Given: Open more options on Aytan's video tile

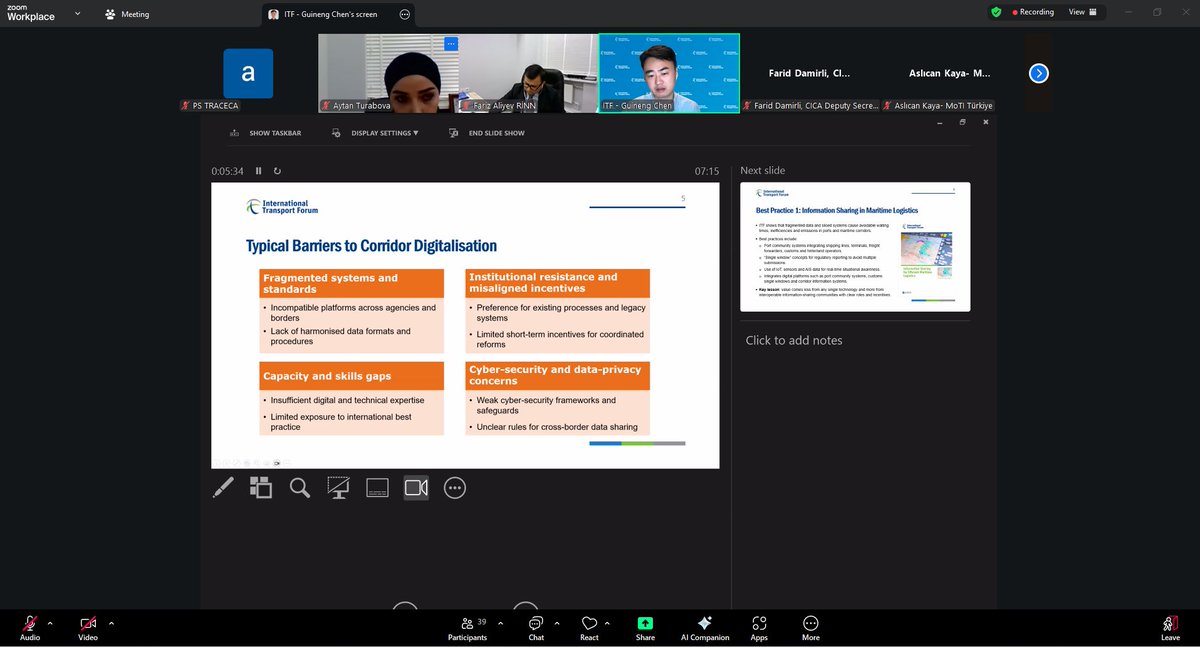Looking at the screenshot, I should [451, 44].
